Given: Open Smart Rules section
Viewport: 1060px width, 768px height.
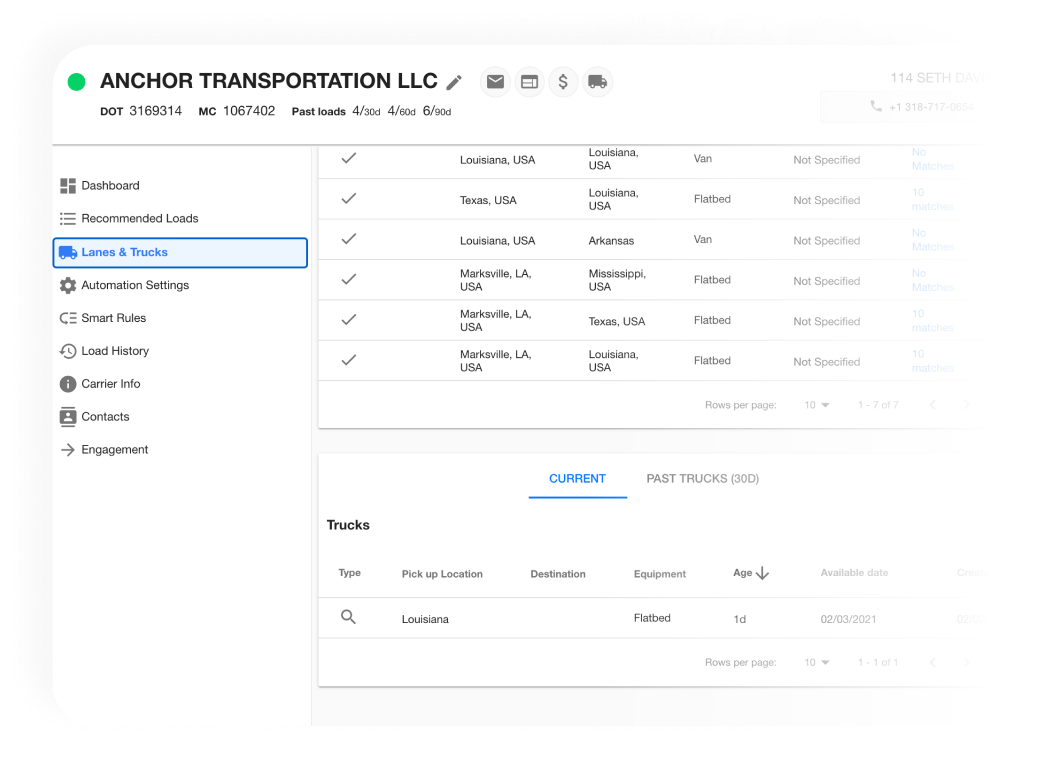Looking at the screenshot, I should click(113, 318).
